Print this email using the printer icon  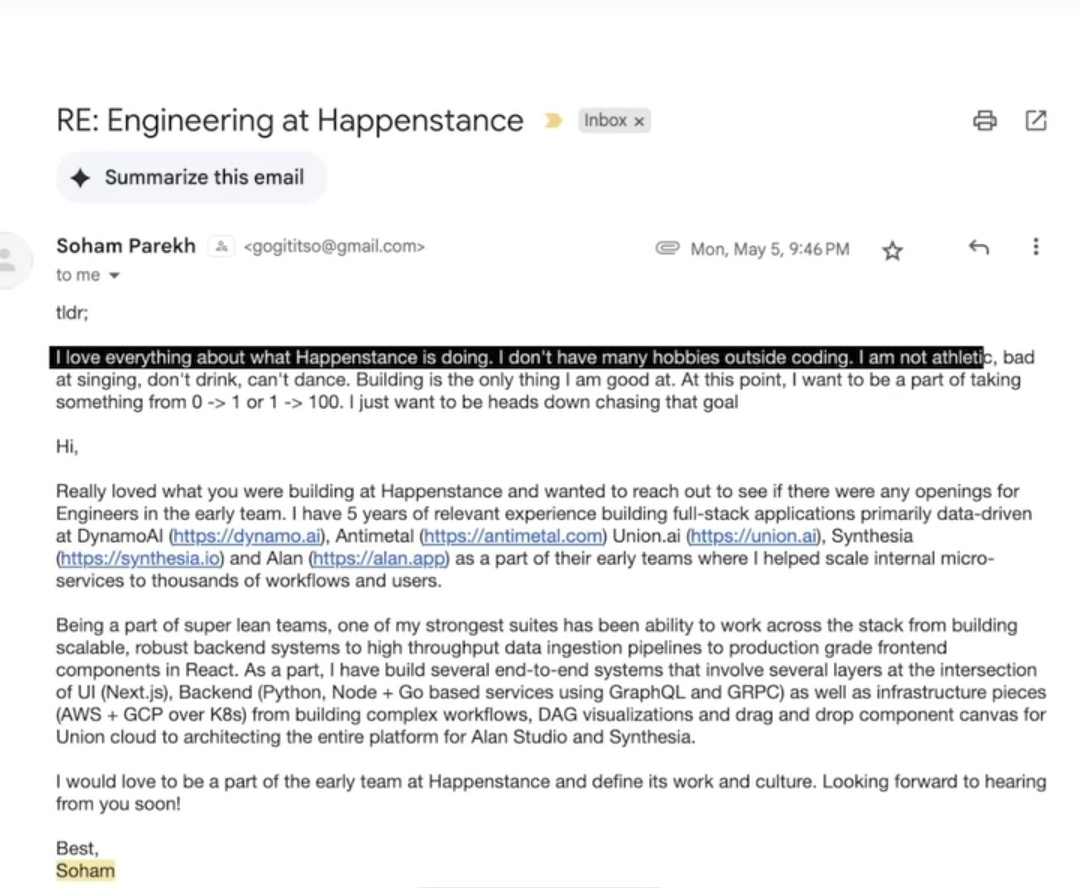click(985, 121)
